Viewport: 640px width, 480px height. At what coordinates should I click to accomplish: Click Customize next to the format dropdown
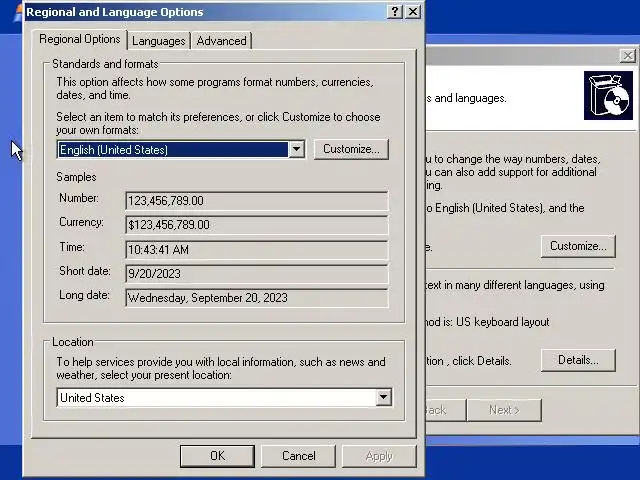click(351, 149)
